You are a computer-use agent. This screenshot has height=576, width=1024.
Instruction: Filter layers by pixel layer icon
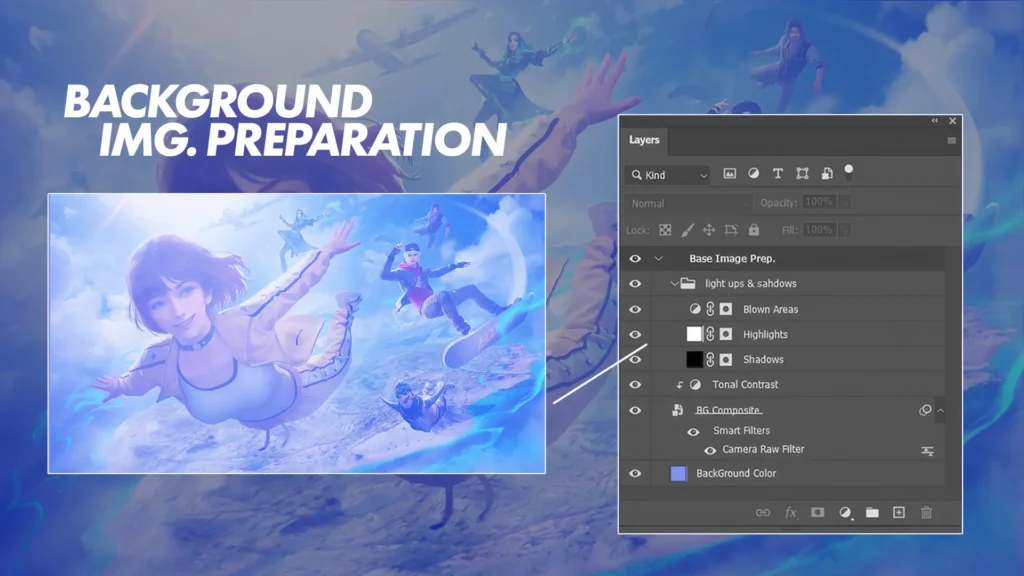[x=730, y=174]
